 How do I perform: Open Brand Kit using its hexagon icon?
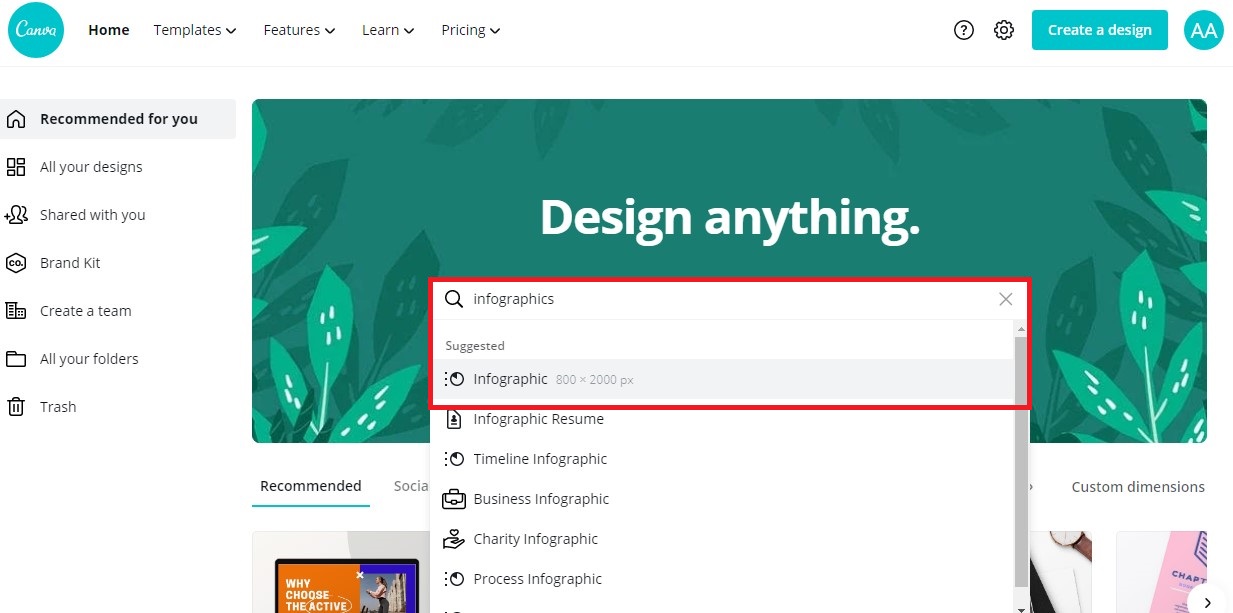[17, 262]
